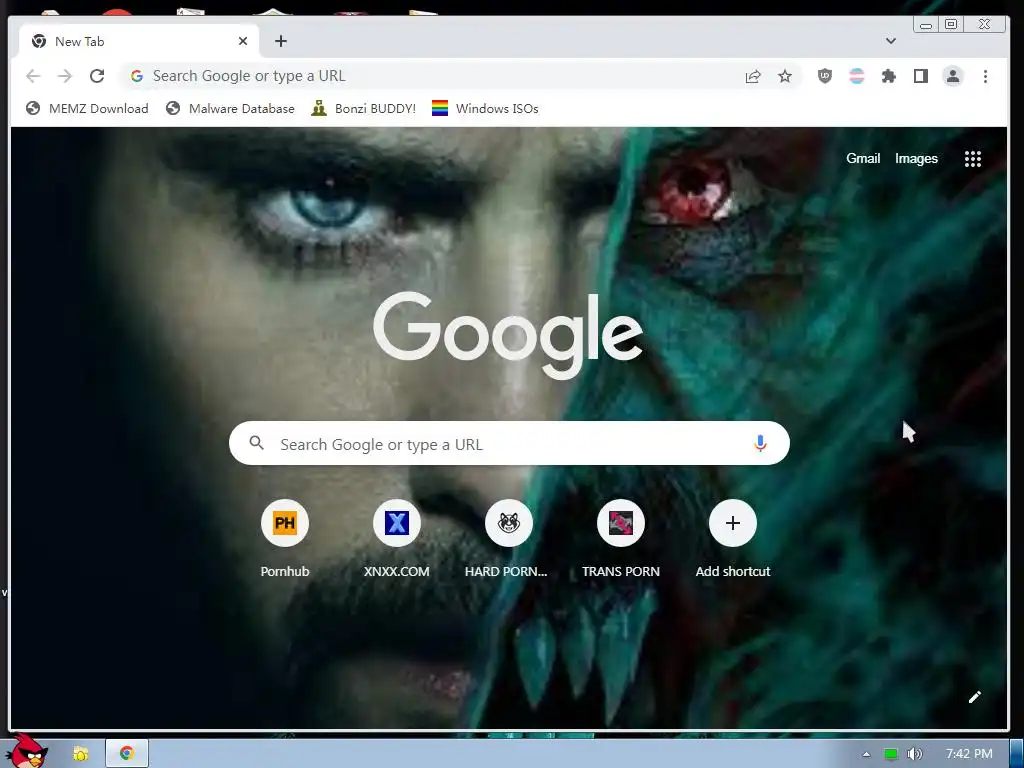Click the Google search box
This screenshot has width=1024, height=768.
click(509, 443)
